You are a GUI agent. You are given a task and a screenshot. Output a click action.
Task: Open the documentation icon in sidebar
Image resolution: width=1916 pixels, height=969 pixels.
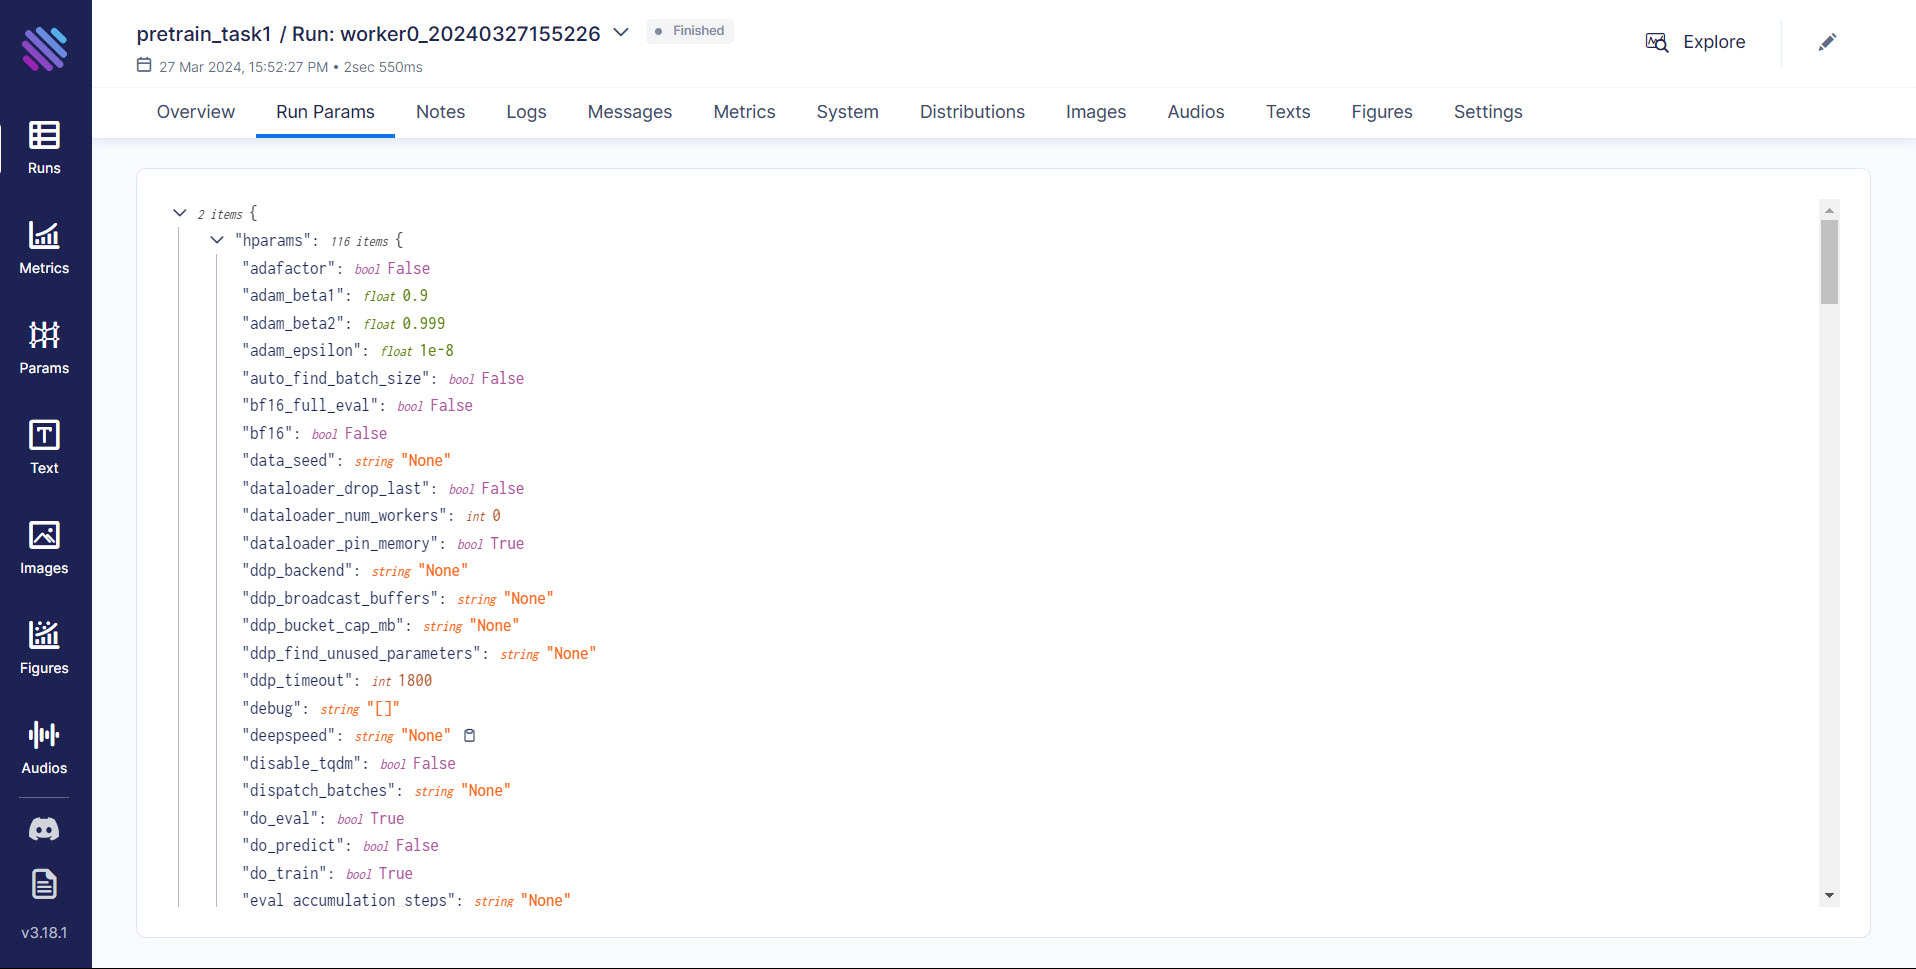point(44,884)
